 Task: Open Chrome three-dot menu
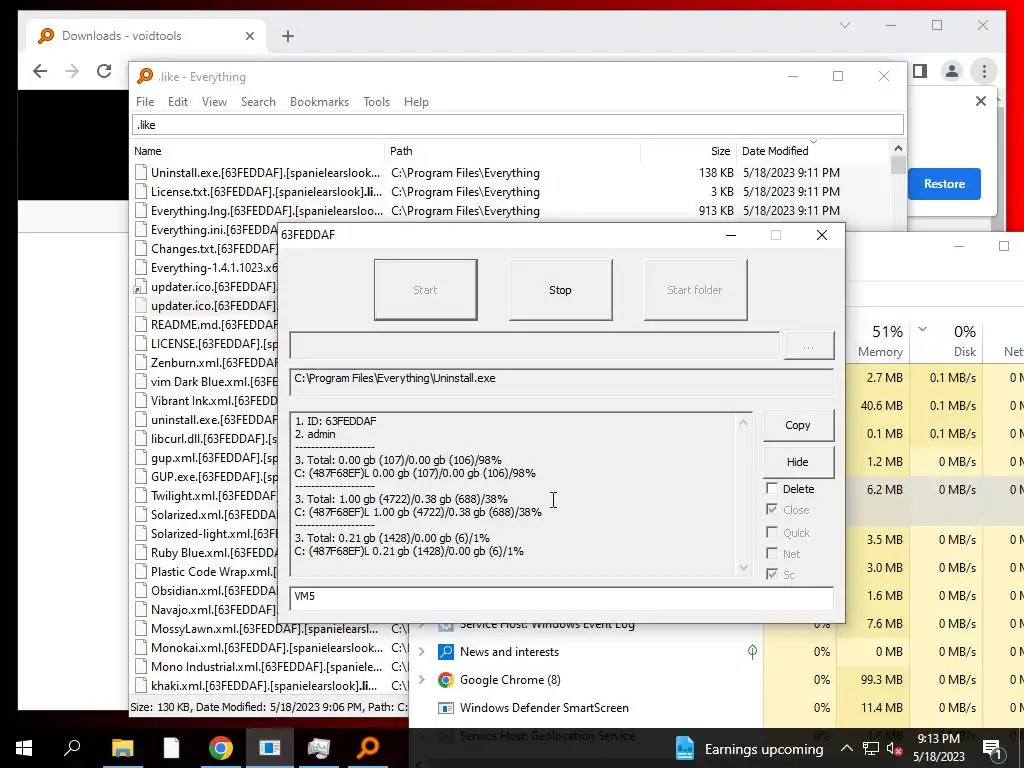coord(984,71)
